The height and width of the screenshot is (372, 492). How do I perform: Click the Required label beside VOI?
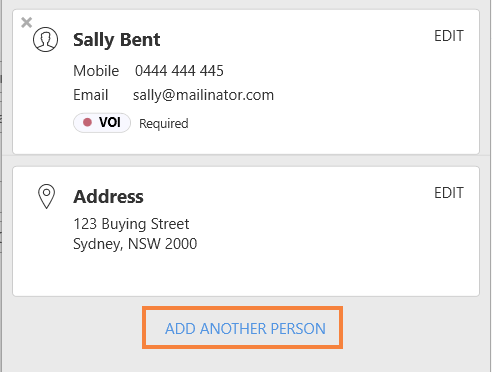[x=164, y=123]
